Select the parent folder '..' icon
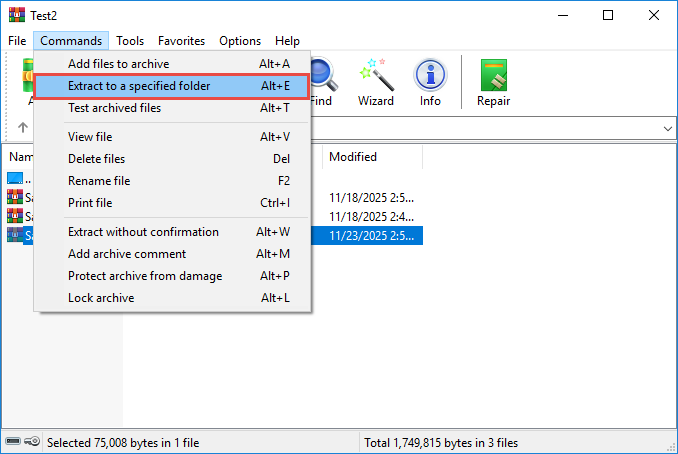The image size is (678, 454). click(x=15, y=178)
